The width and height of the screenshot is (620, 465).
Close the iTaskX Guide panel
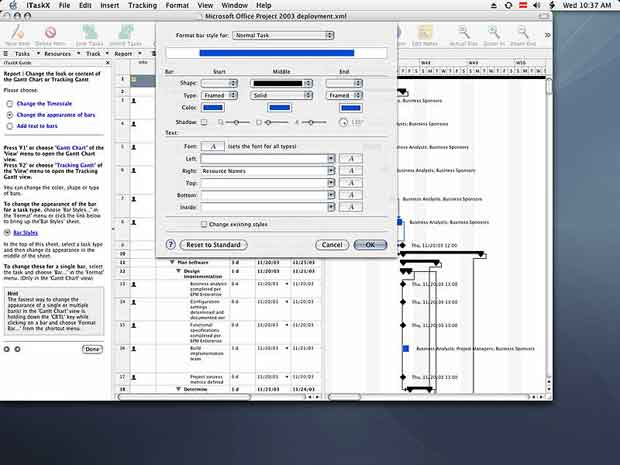click(x=108, y=63)
